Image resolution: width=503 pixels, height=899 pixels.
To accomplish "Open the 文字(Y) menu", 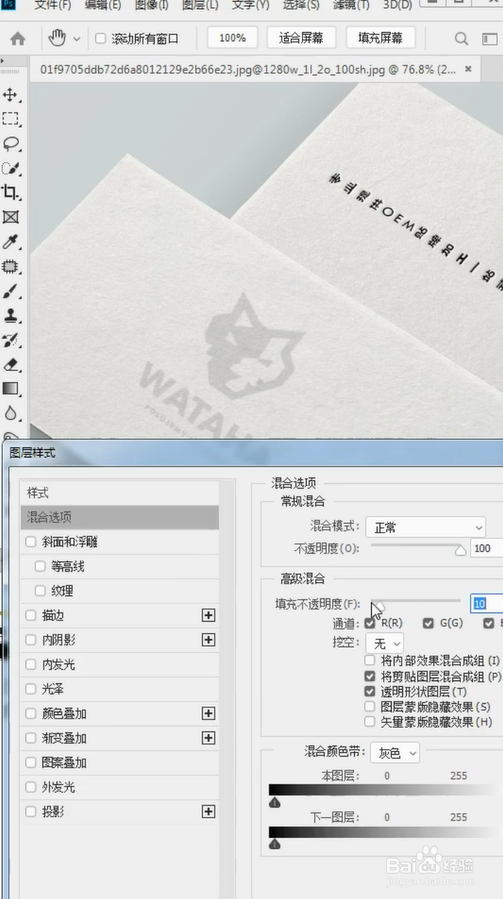I will point(251,5).
